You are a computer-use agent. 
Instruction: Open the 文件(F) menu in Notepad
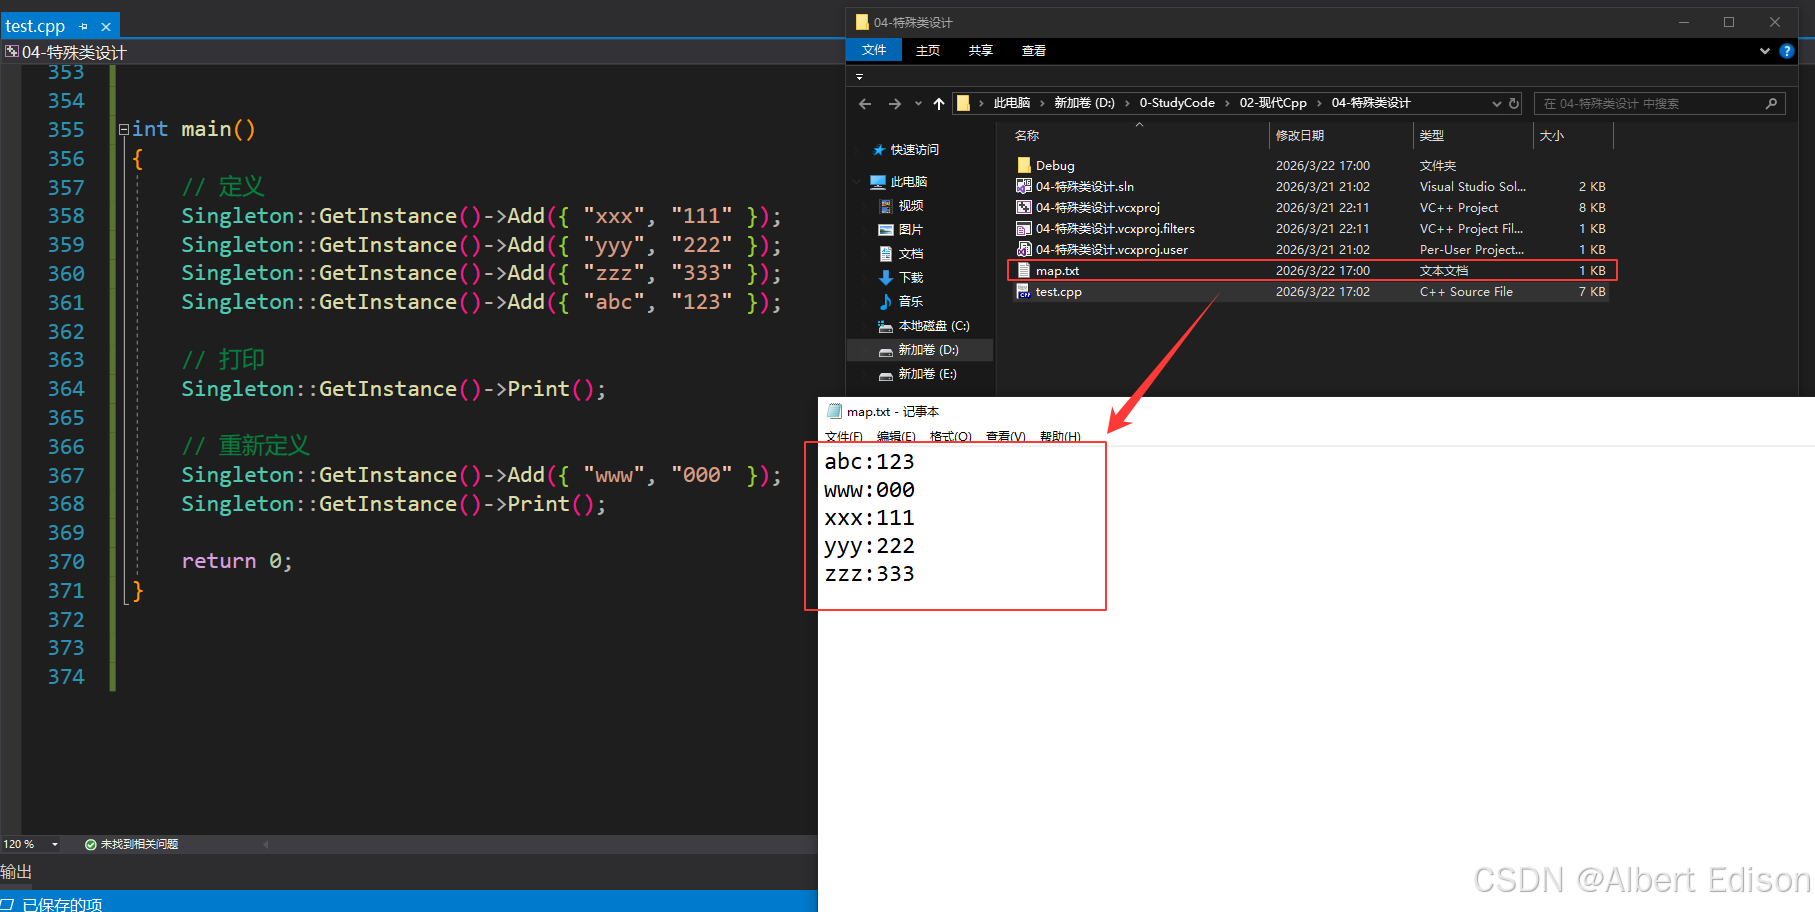(x=844, y=437)
